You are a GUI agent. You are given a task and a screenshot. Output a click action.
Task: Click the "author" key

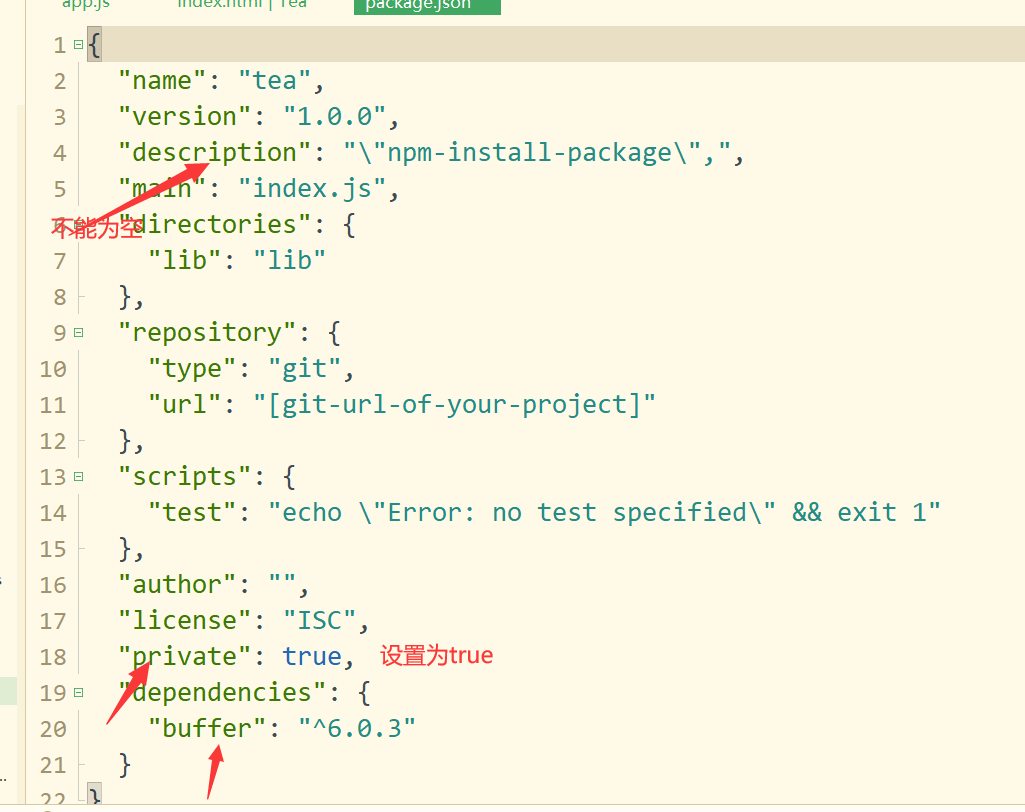tap(177, 584)
